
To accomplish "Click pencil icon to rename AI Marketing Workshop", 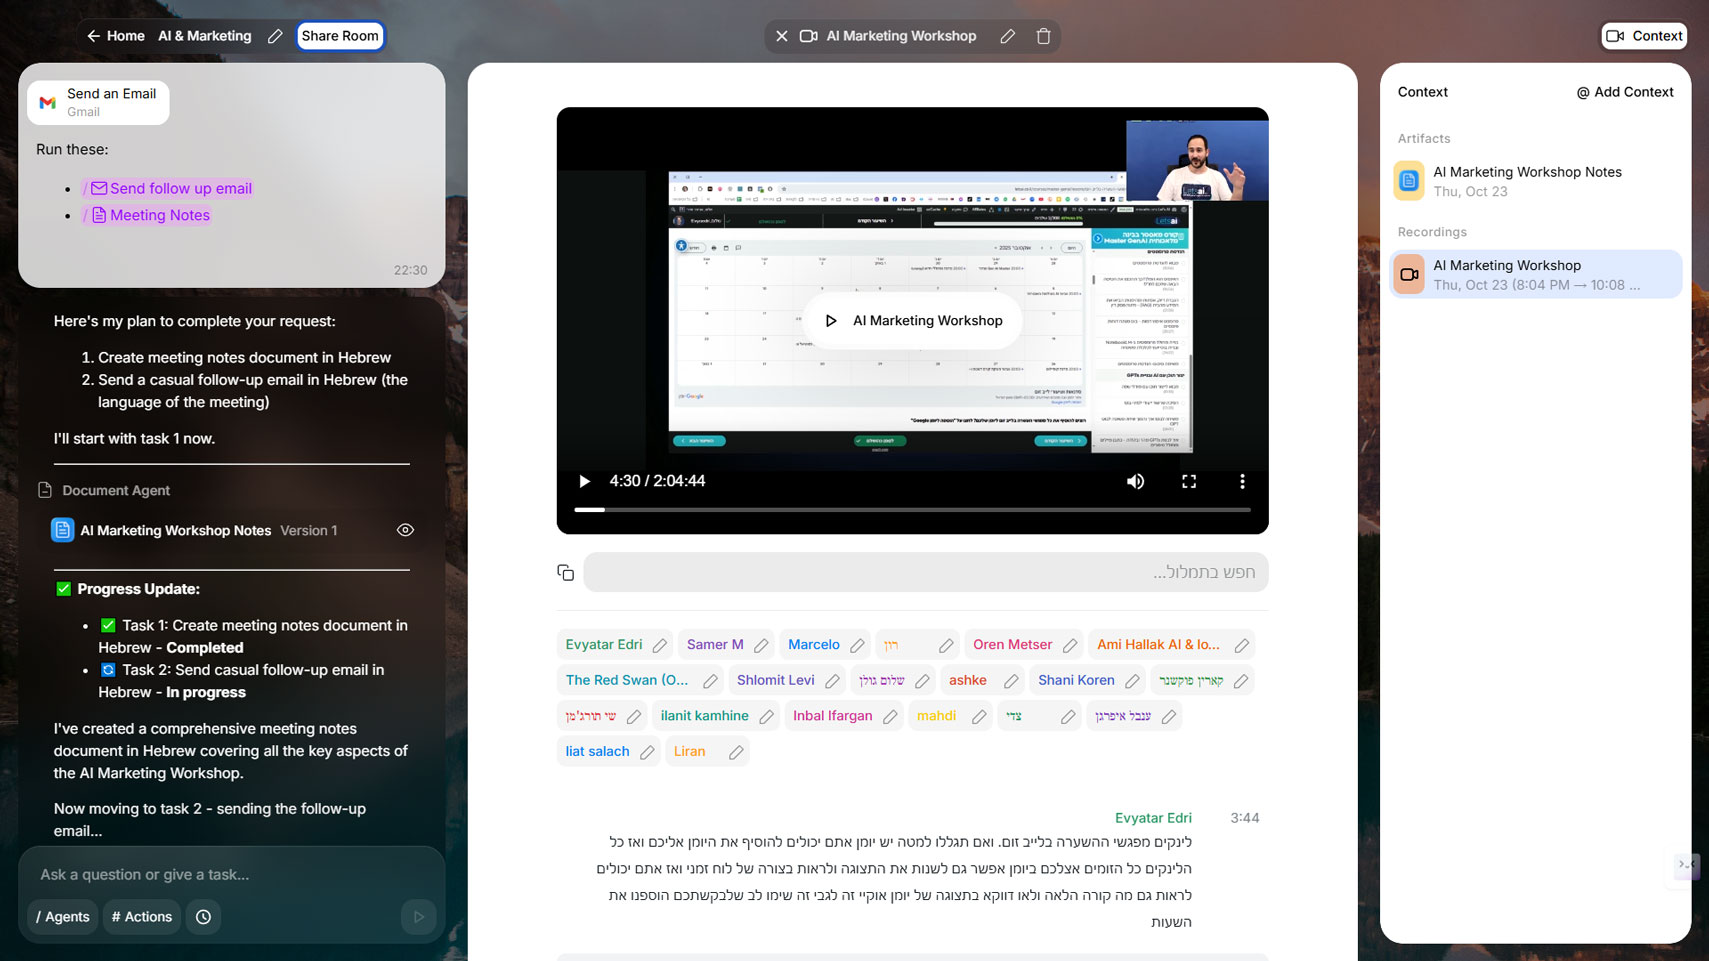I will pos(1007,36).
